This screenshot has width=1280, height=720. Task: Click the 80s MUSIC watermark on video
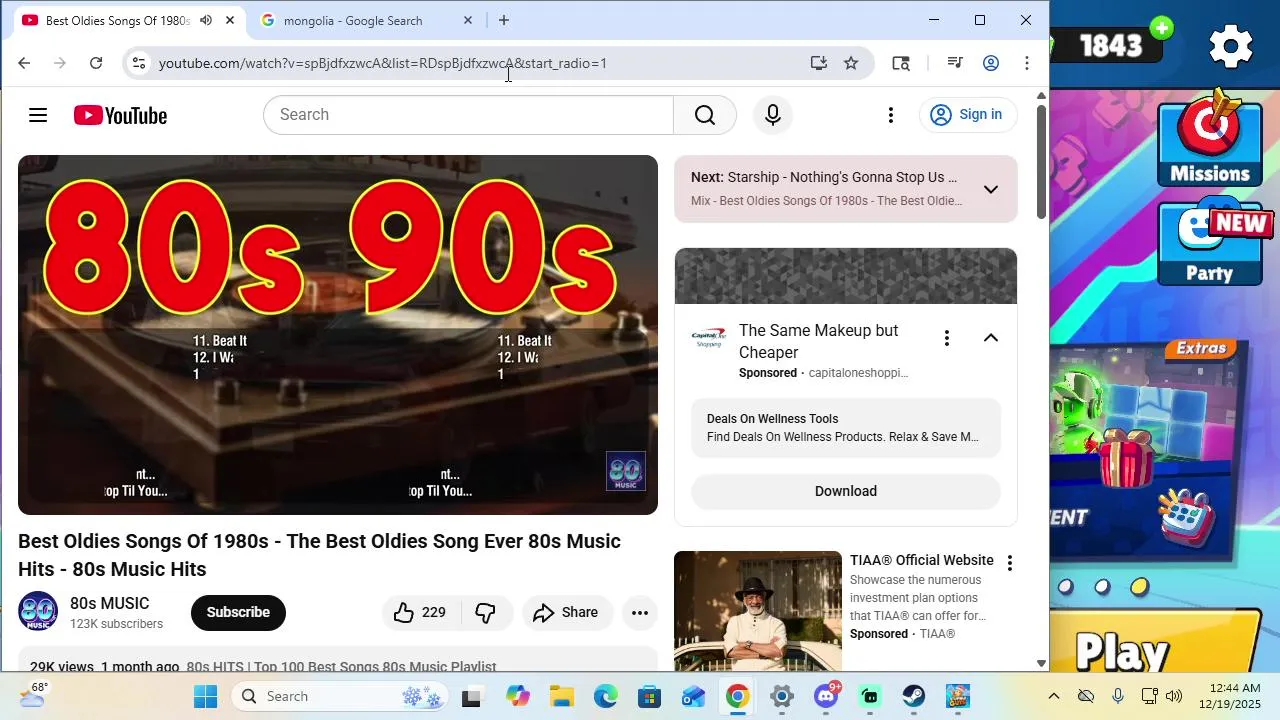pos(626,471)
